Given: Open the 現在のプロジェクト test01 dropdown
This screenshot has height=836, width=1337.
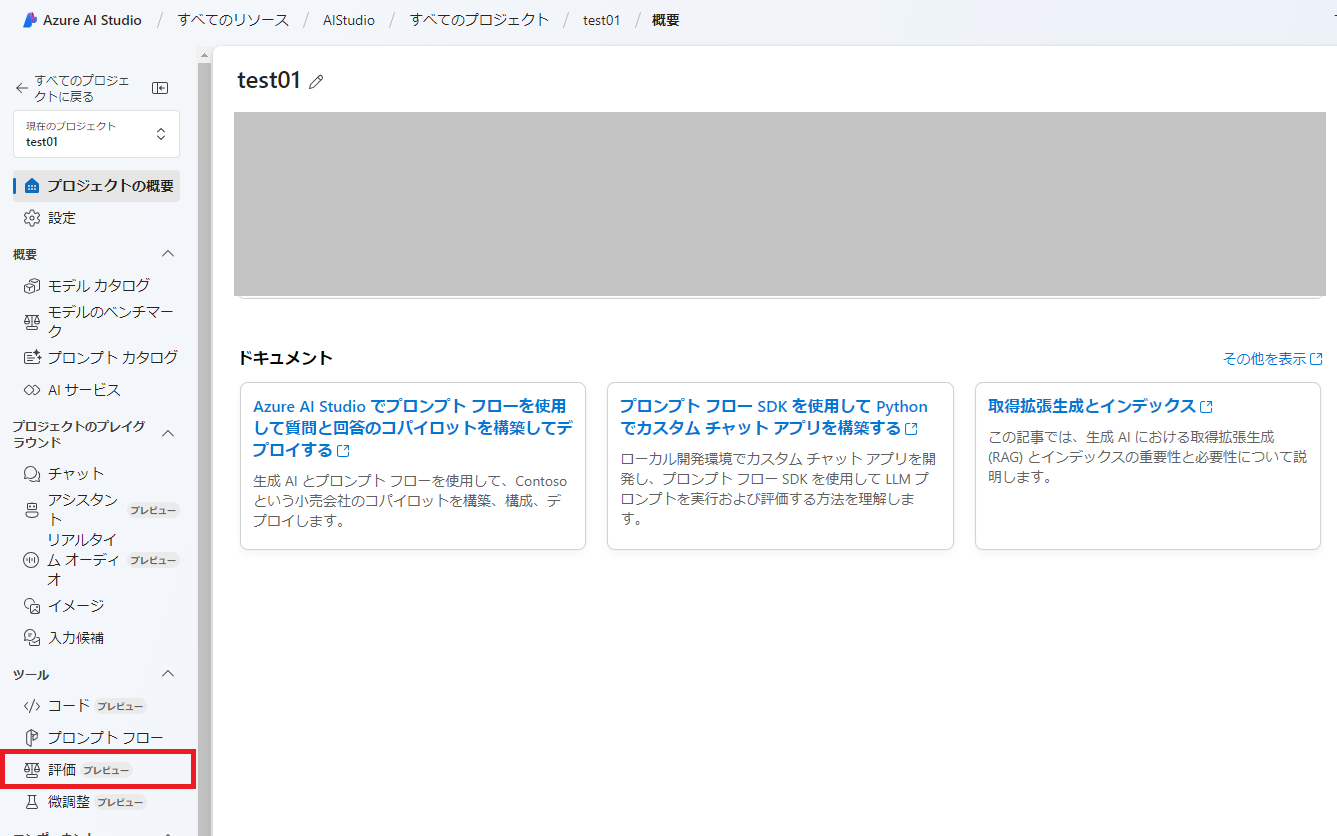Looking at the screenshot, I should pyautogui.click(x=96, y=134).
